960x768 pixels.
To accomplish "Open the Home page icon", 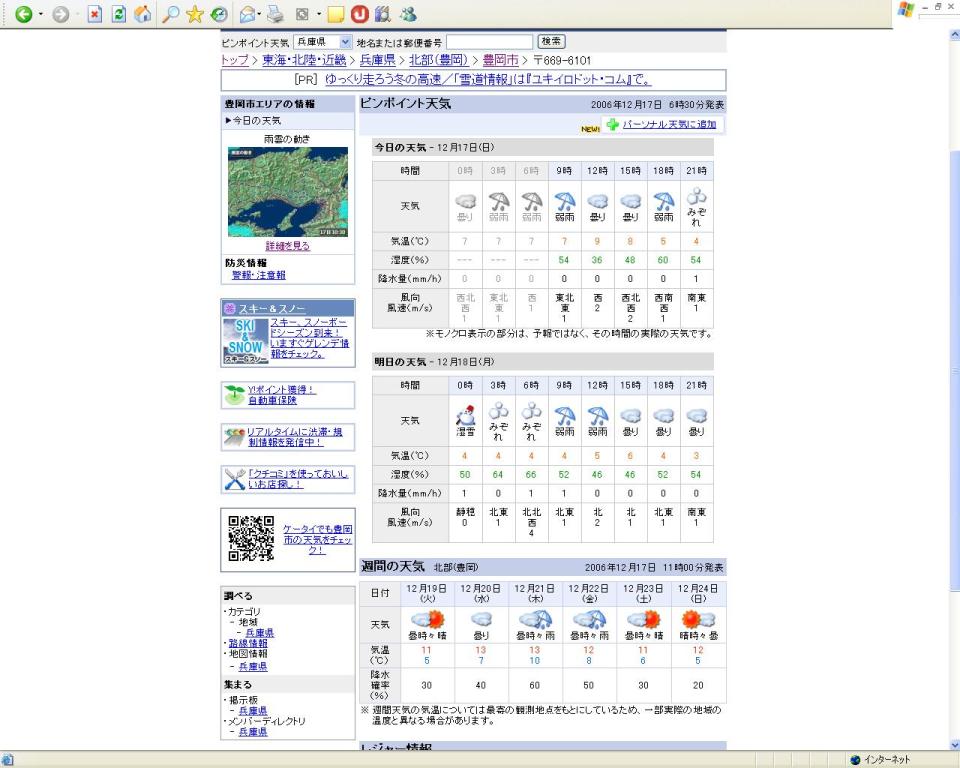I will coord(143,14).
